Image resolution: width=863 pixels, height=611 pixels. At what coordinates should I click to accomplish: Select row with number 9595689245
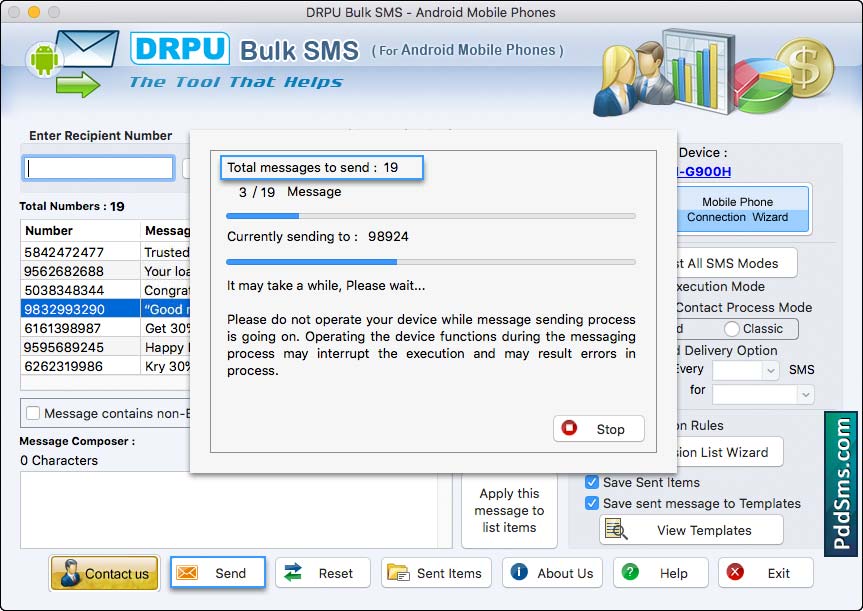pos(106,347)
